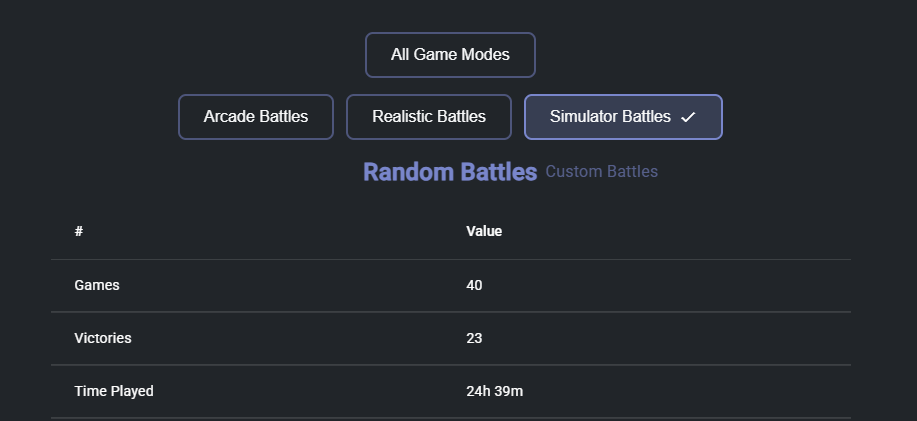Image resolution: width=917 pixels, height=421 pixels.
Task: Click the Games value of 40
Action: [x=474, y=285]
